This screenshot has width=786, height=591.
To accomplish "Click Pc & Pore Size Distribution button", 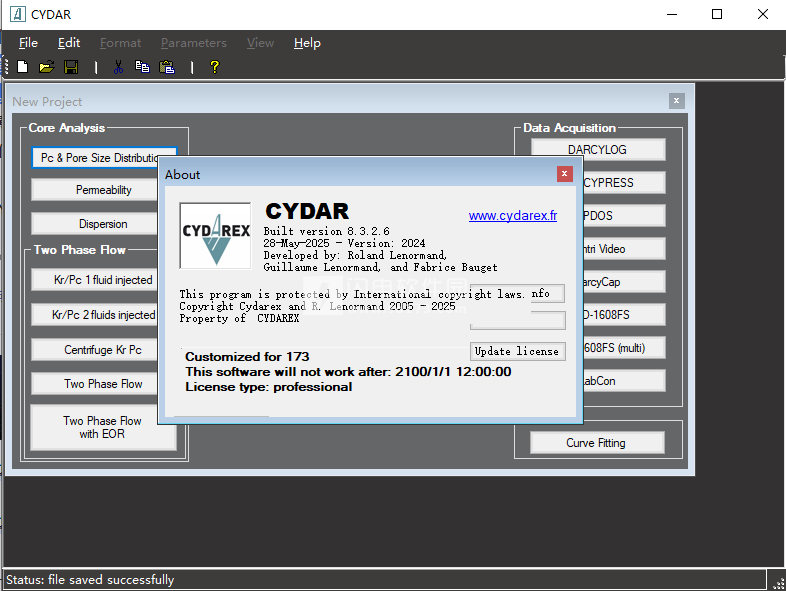I will [95, 157].
